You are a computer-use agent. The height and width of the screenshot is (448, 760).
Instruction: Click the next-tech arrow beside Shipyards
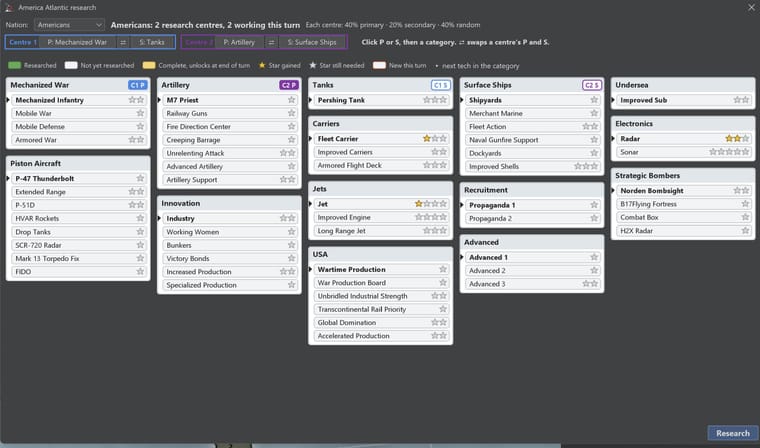pyautogui.click(x=462, y=100)
